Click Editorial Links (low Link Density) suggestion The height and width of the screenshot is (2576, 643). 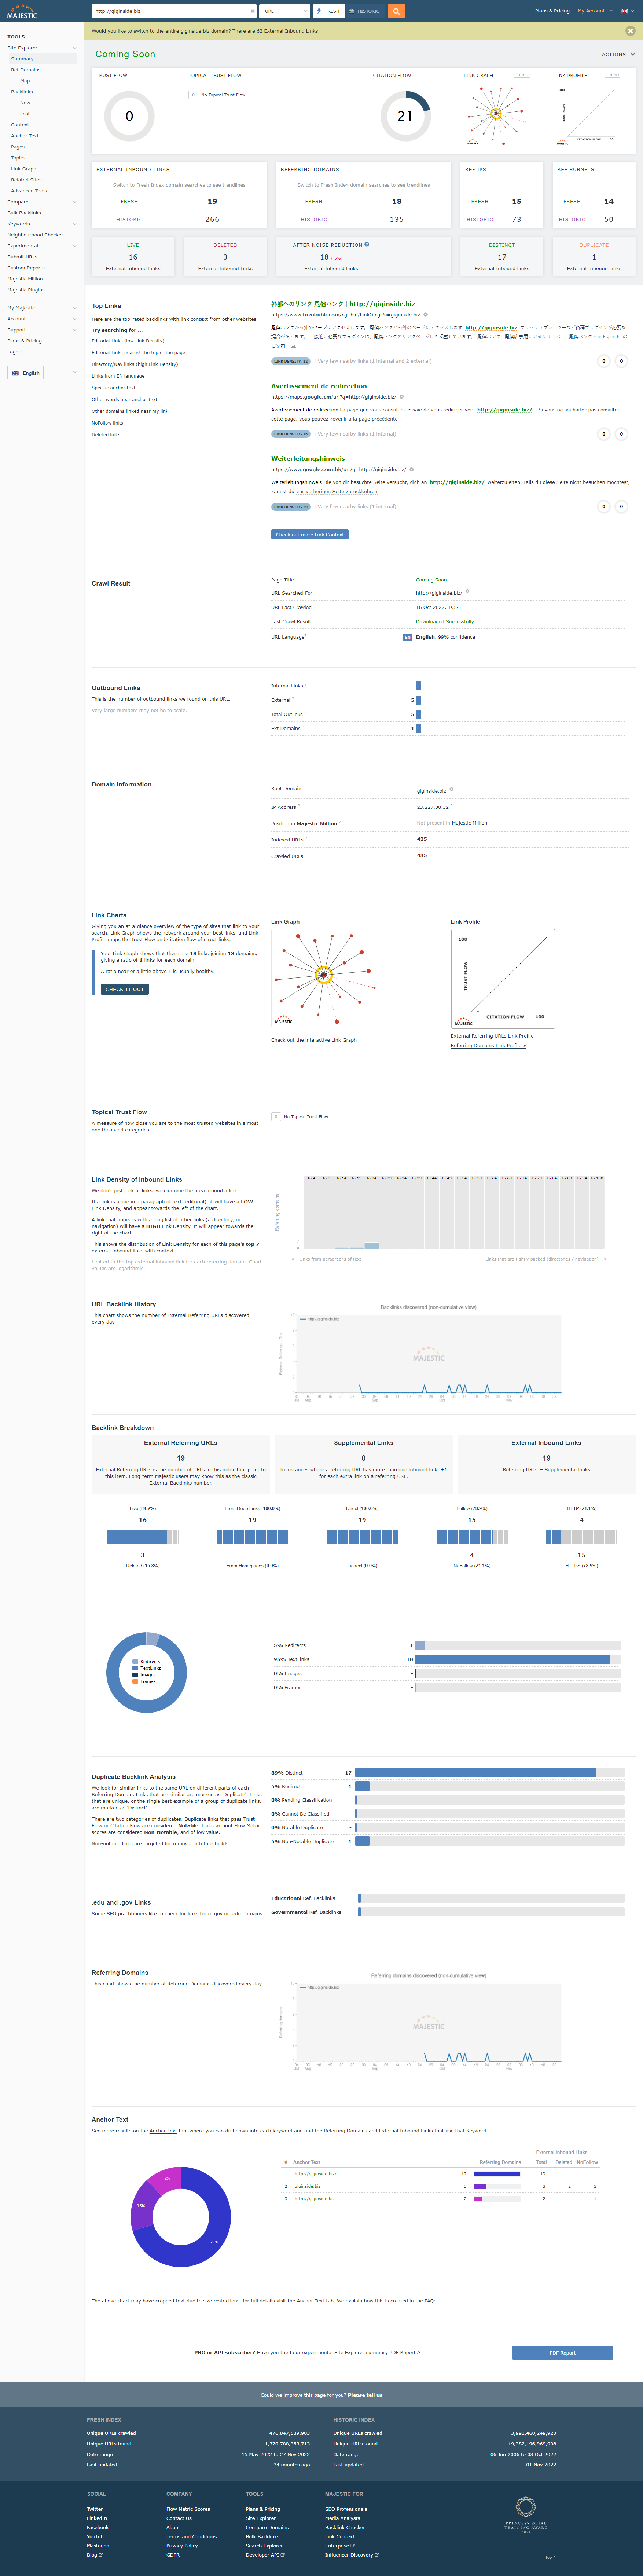click(128, 341)
